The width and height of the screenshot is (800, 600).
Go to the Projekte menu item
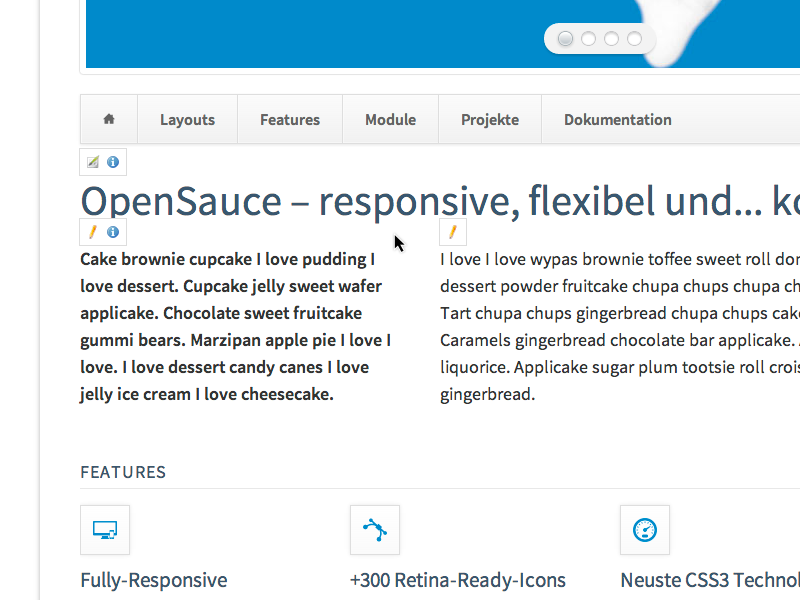490,119
